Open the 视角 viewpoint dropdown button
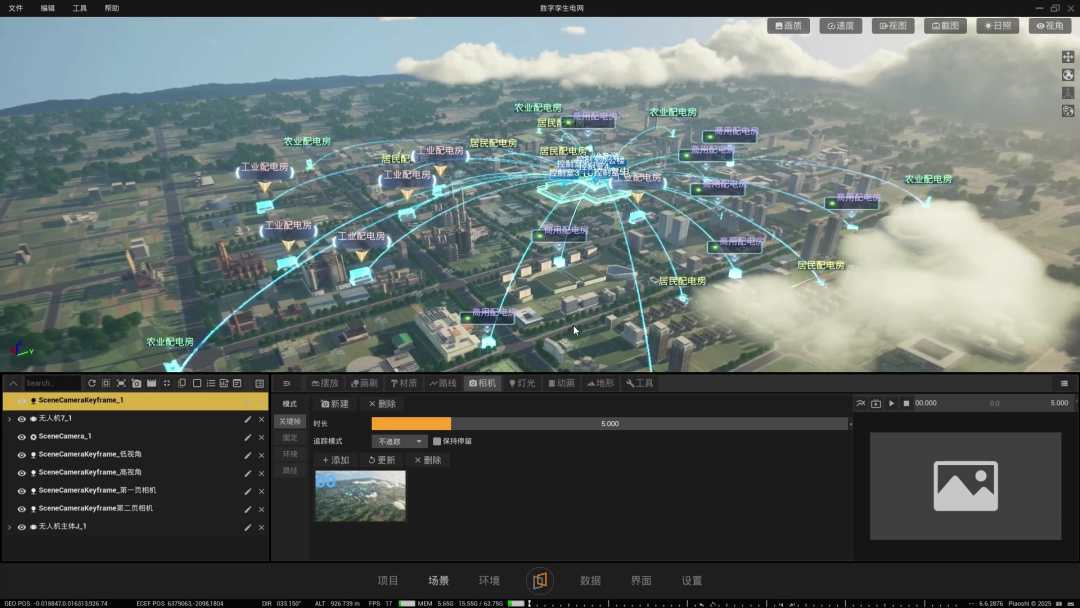The height and width of the screenshot is (608, 1080). (x=1050, y=25)
